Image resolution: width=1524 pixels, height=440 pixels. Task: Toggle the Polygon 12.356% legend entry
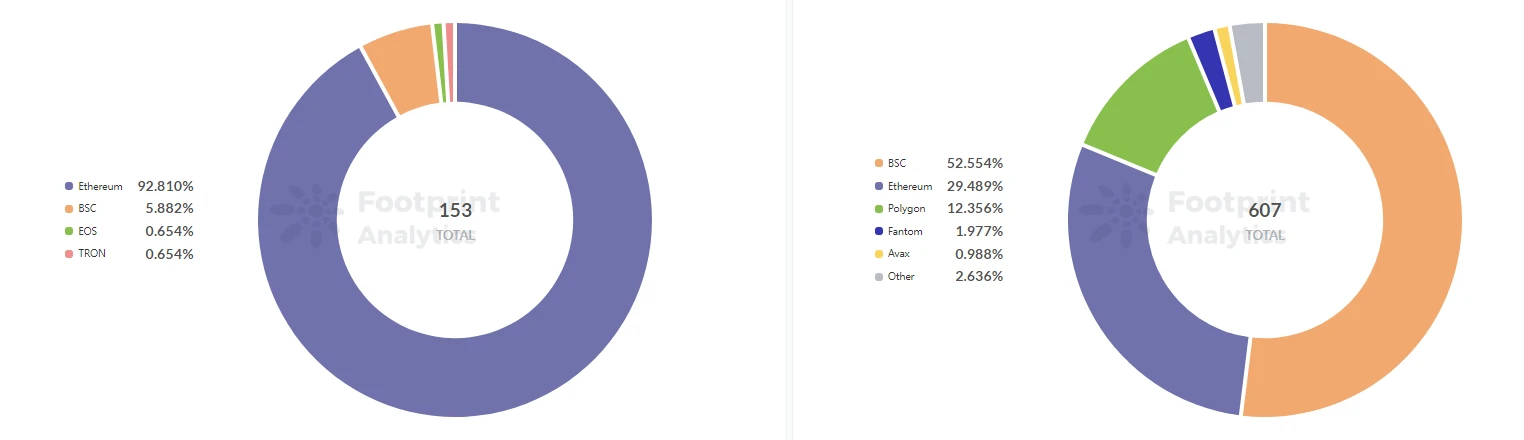938,208
